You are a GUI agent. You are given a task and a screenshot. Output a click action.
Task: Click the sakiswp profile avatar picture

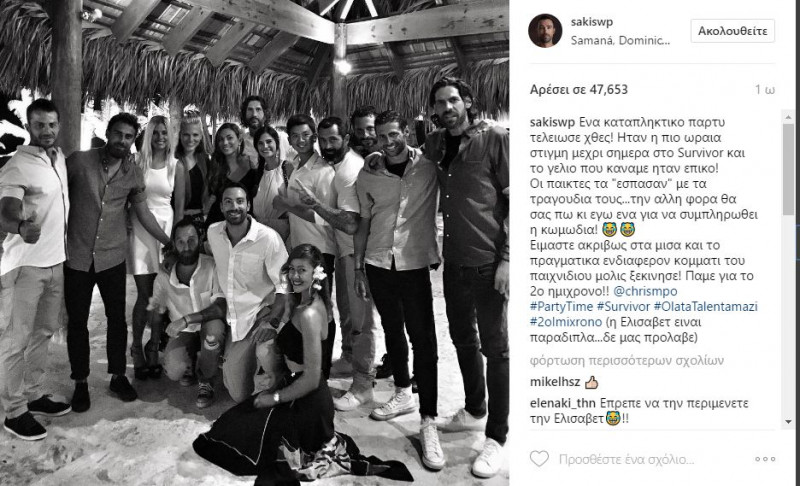545,31
